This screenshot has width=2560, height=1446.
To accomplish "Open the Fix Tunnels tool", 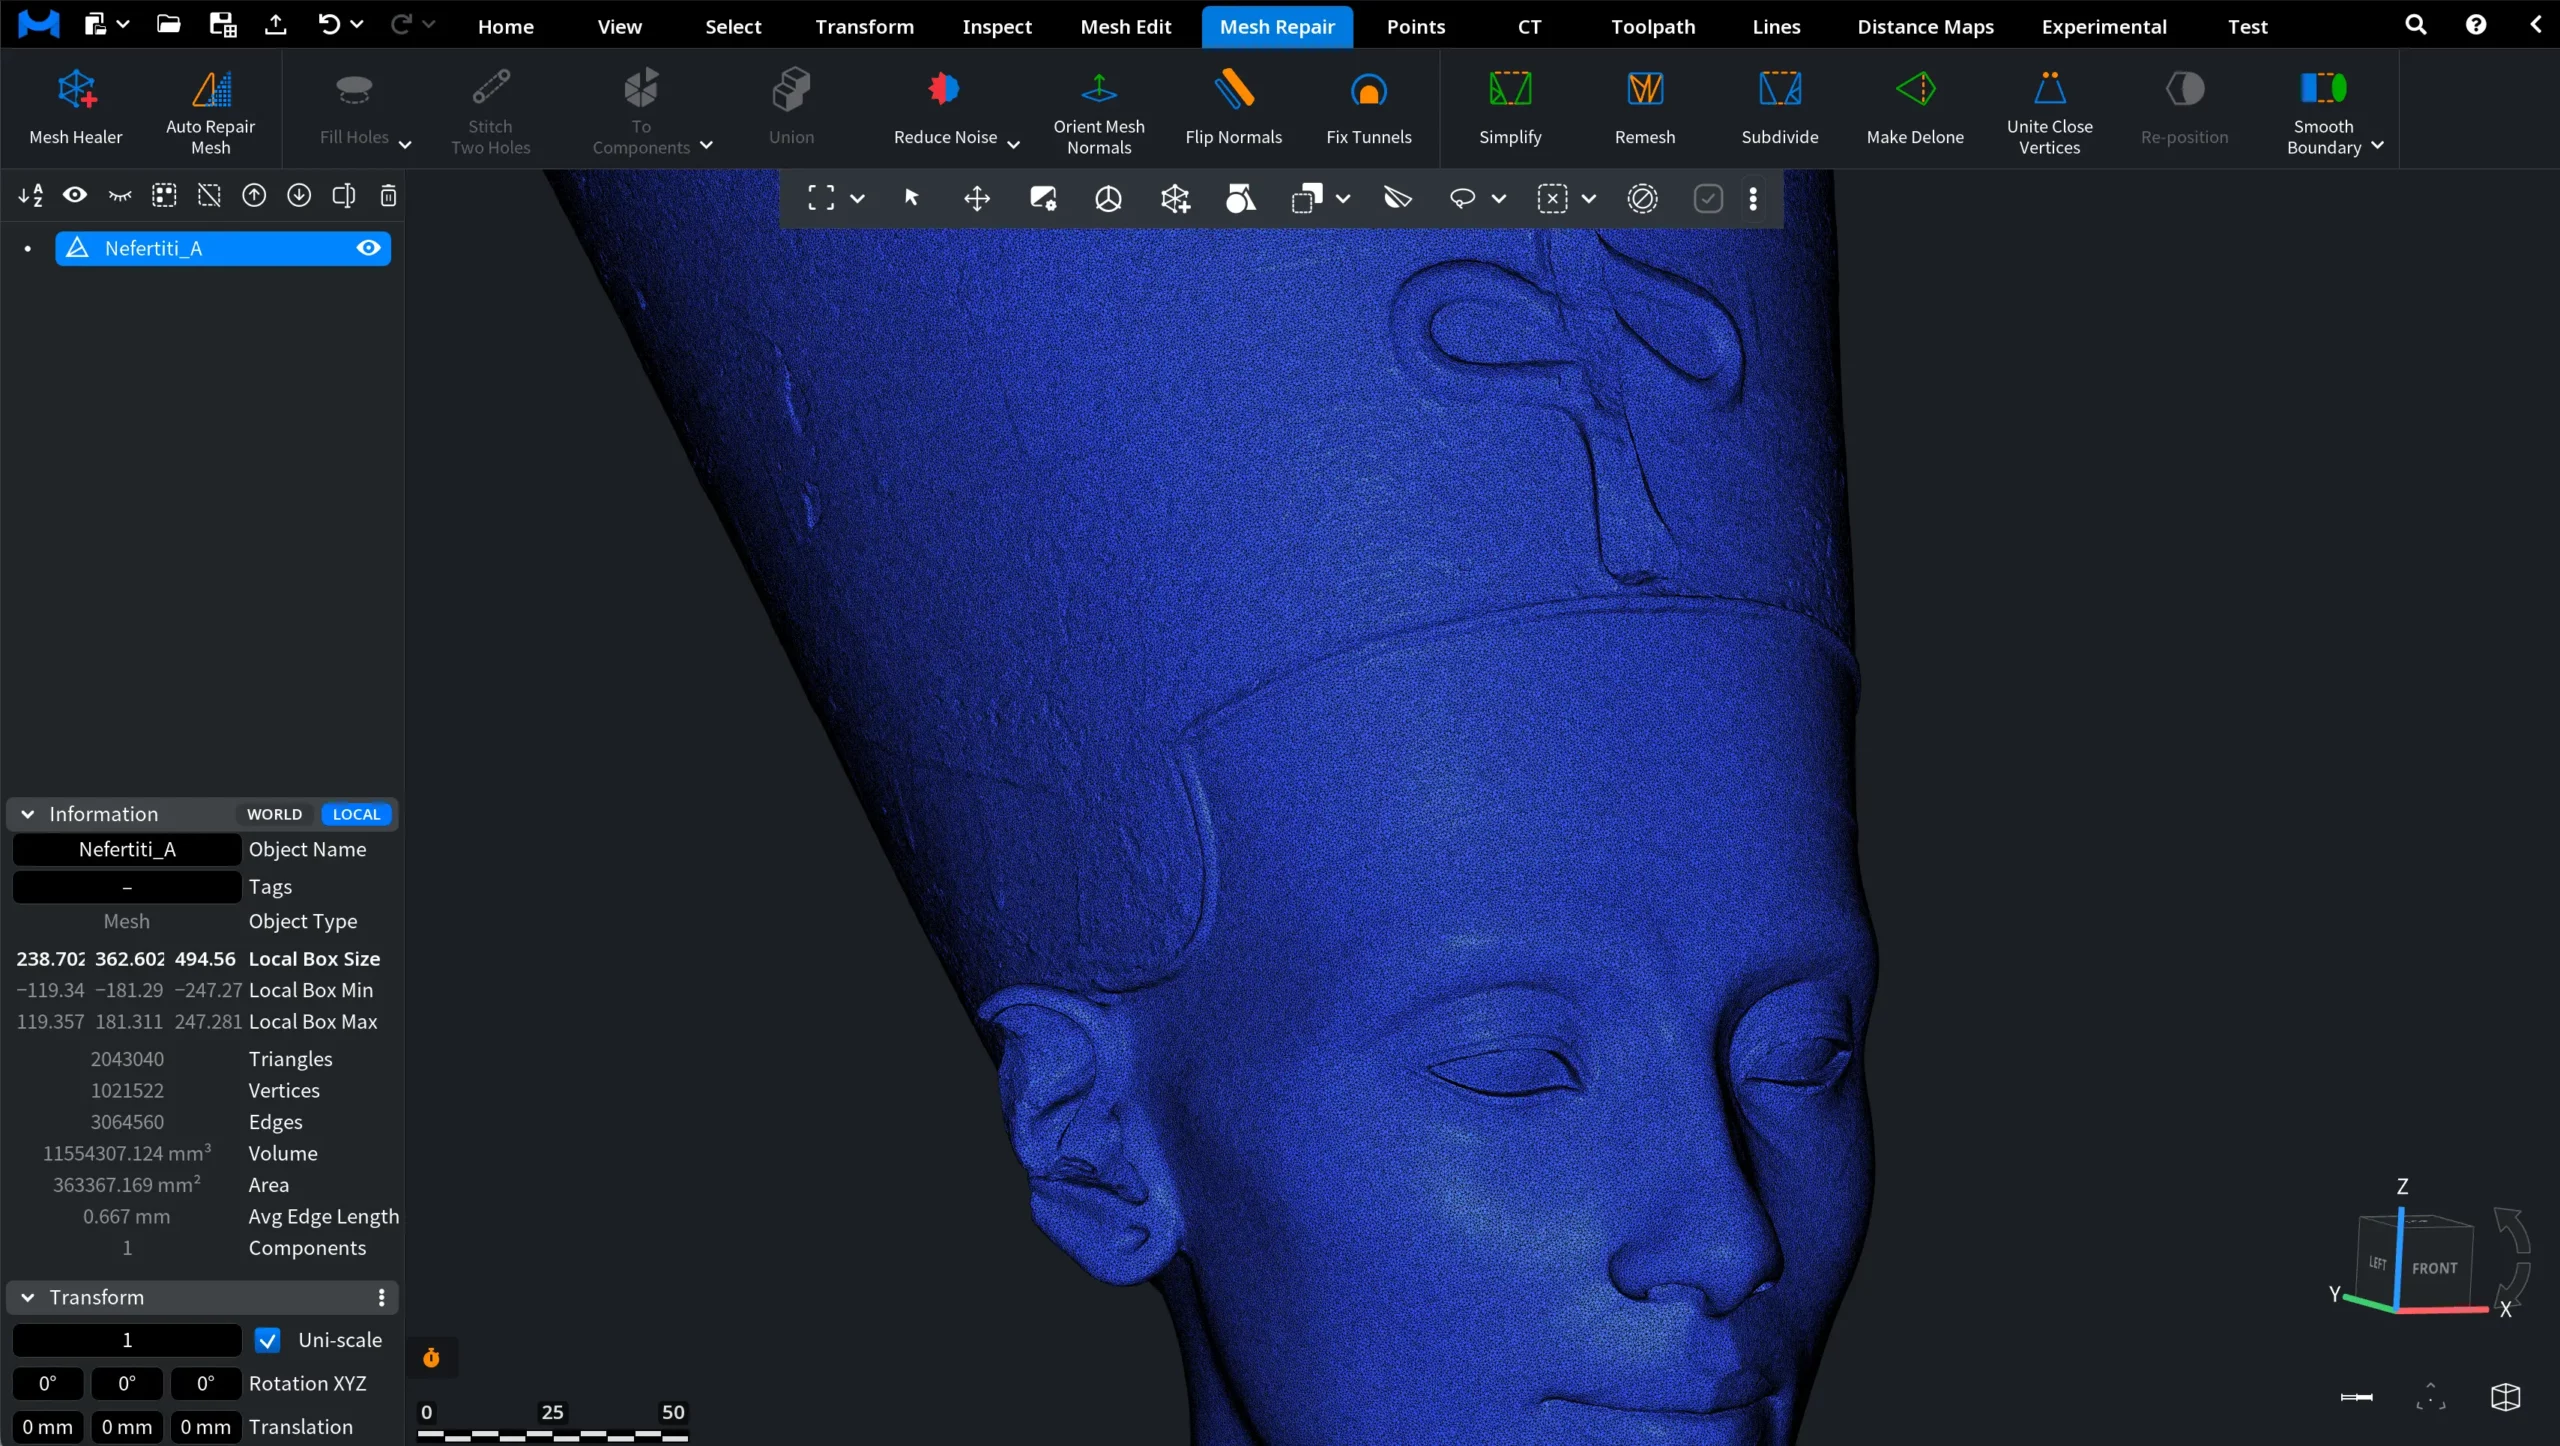I will coord(1368,108).
